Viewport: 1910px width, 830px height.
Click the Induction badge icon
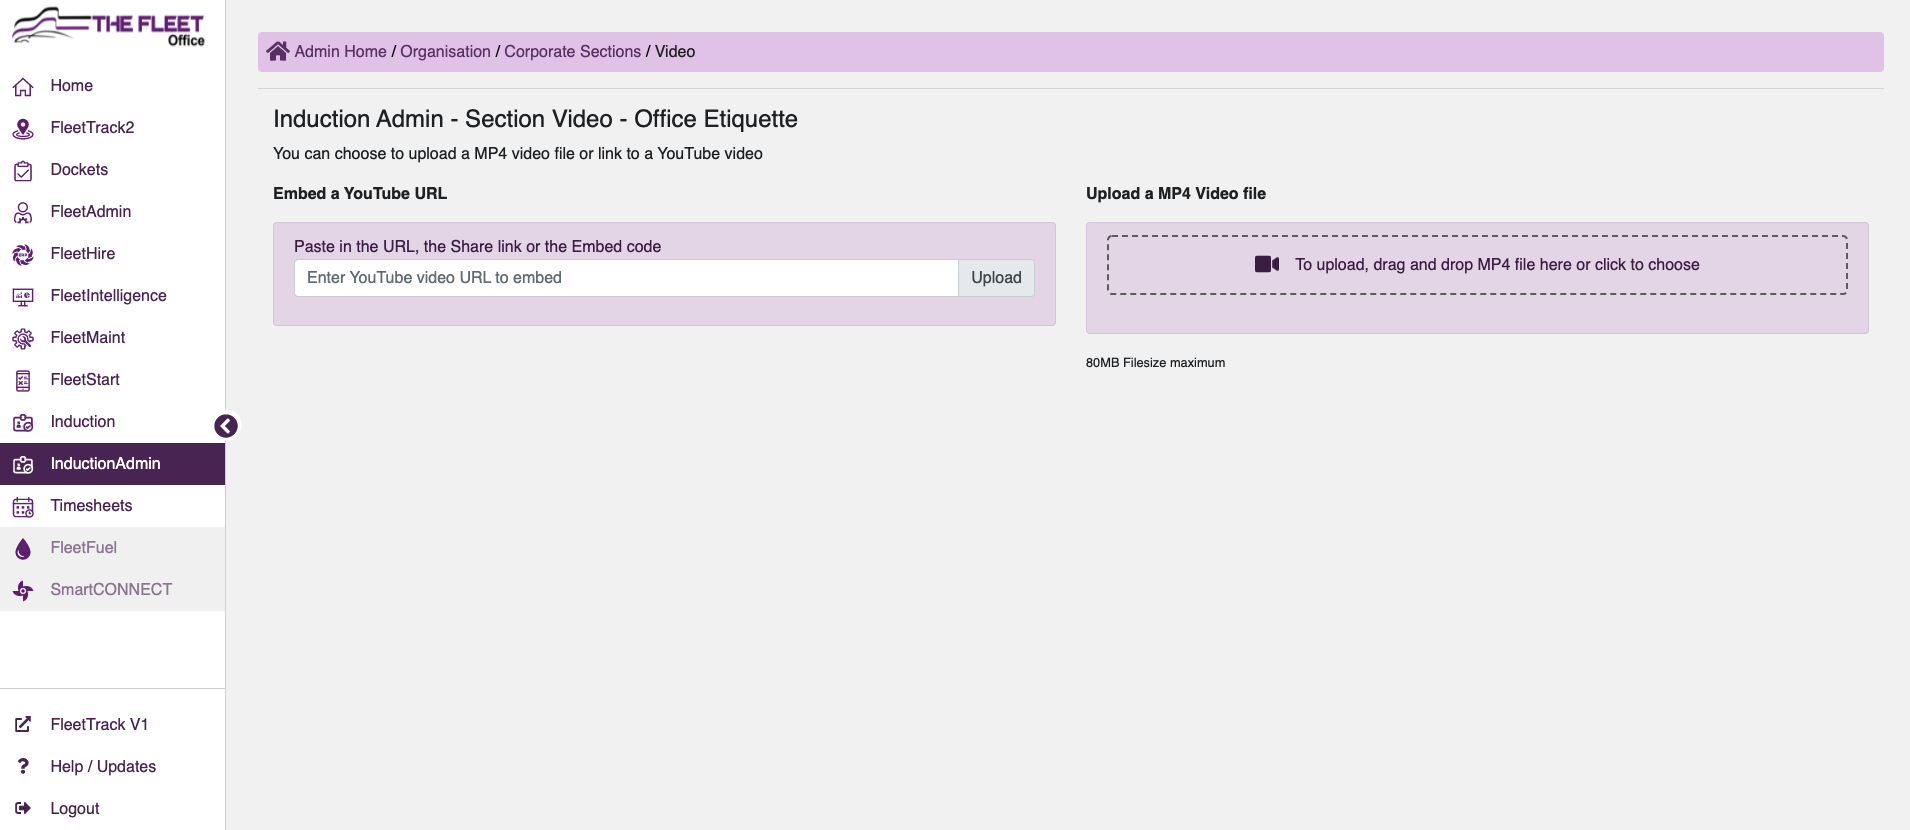(x=23, y=423)
